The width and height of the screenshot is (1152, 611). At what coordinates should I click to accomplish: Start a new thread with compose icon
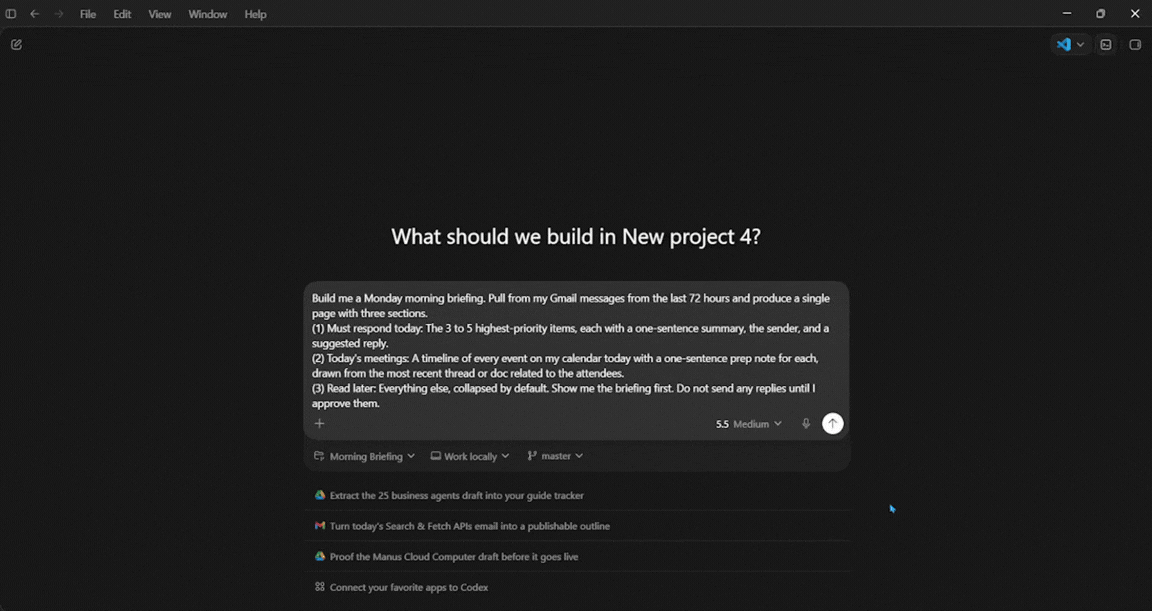[16, 45]
